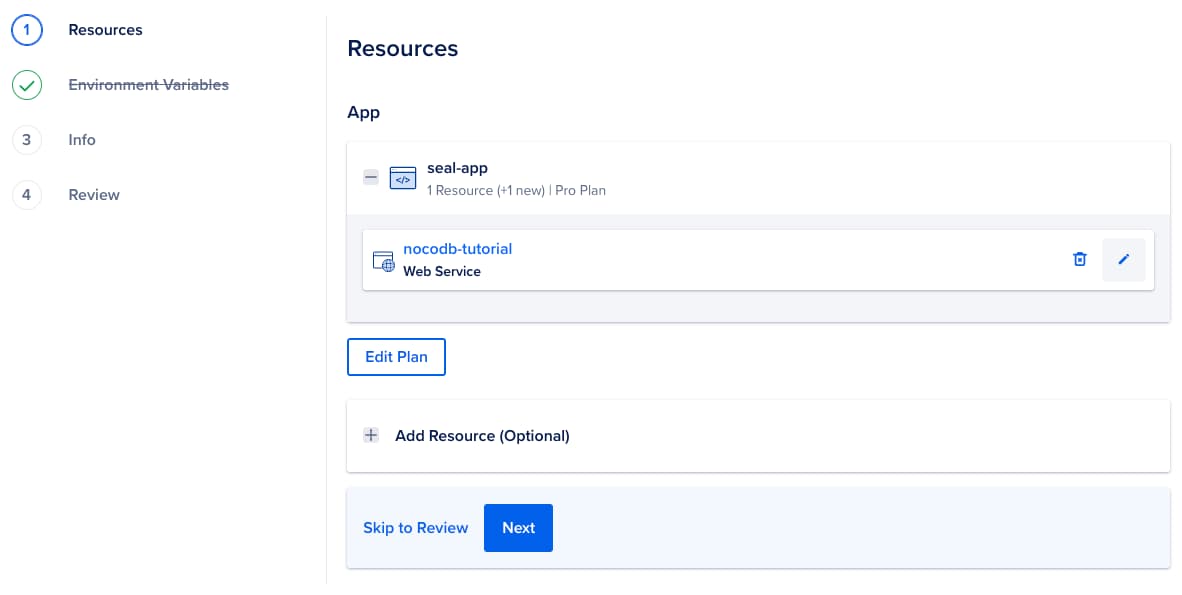Click the step 4 circle for Review
Image resolution: width=1182 pixels, height=595 pixels.
click(27, 195)
